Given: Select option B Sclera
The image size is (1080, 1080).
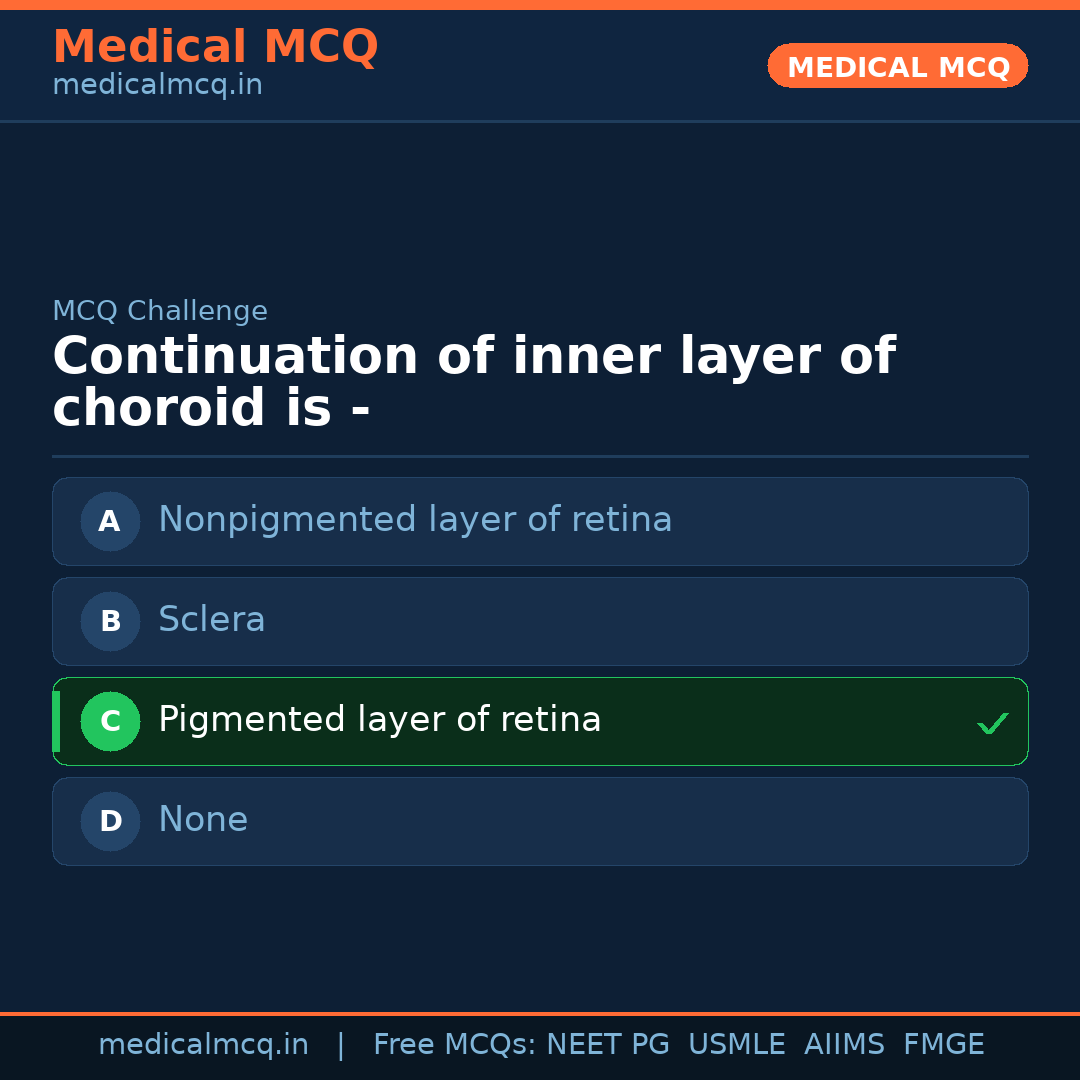Looking at the screenshot, I should (540, 621).
